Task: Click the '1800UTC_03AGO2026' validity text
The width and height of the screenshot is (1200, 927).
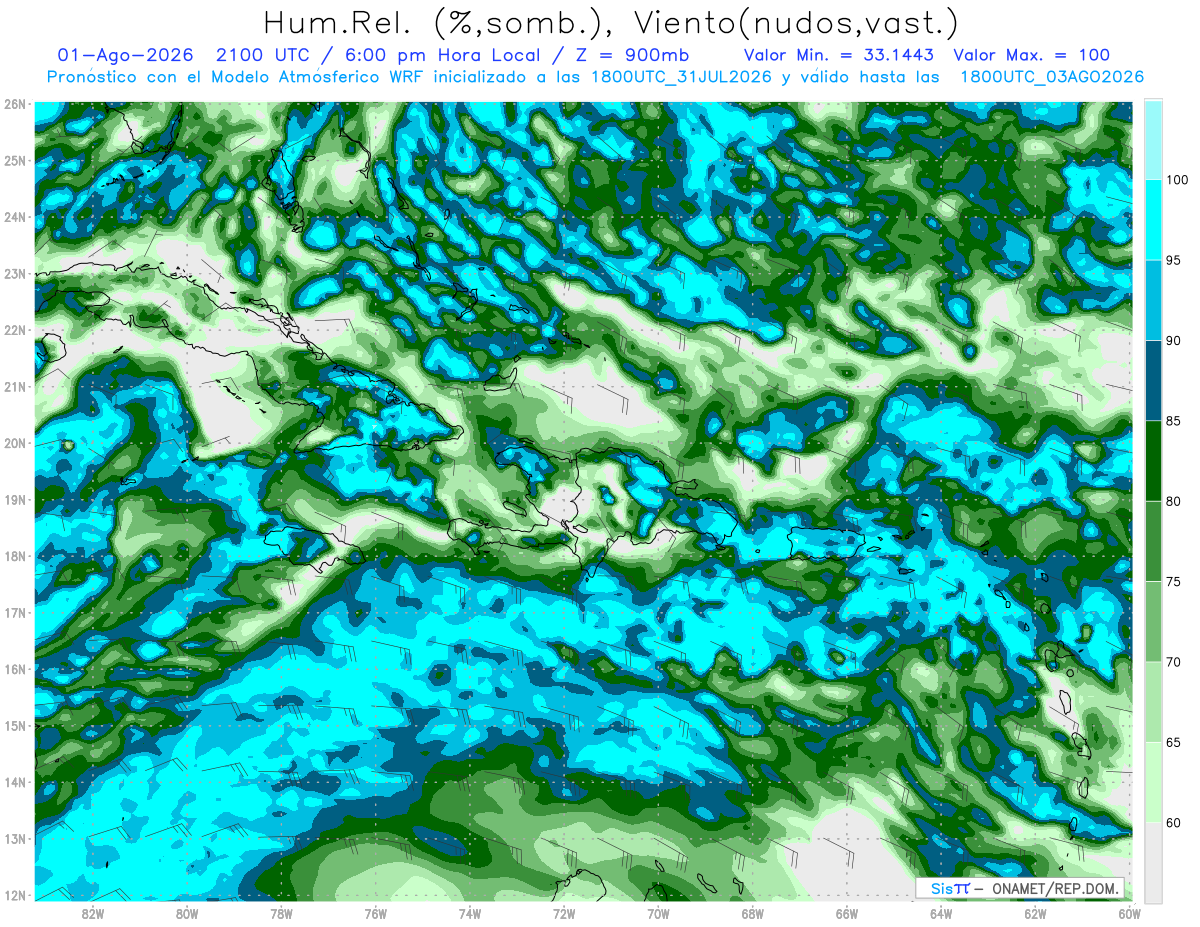Action: pos(1052,77)
